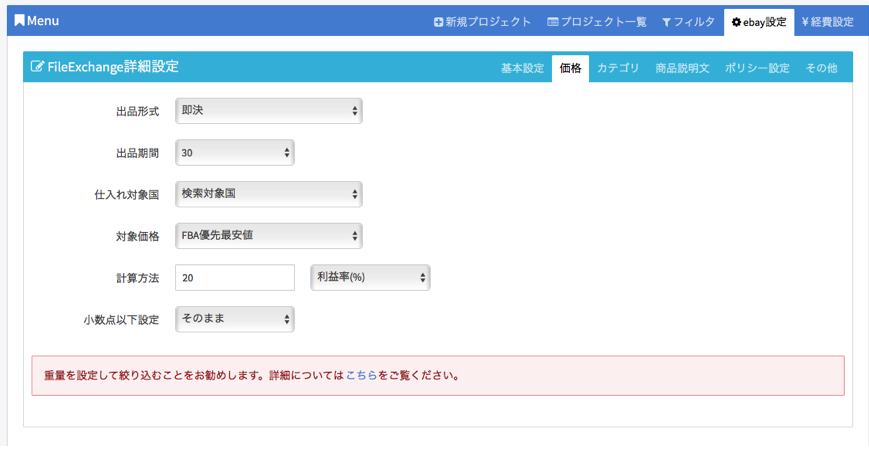The height and width of the screenshot is (450, 869).
Task: Click the yen icon for 経費設定
Action: tap(806, 22)
